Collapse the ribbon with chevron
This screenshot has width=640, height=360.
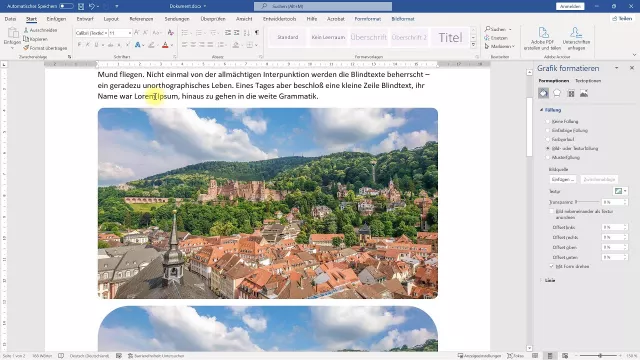click(x=634, y=55)
